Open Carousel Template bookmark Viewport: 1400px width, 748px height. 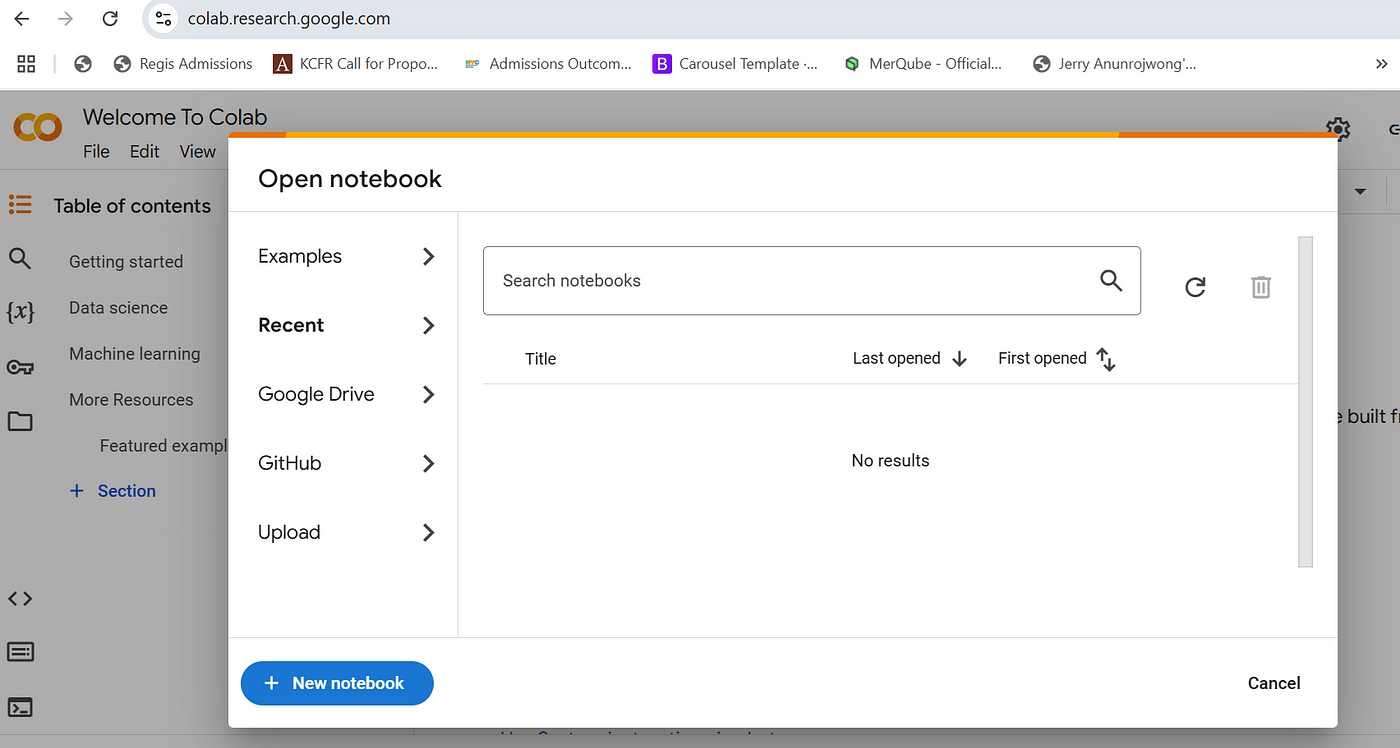(735, 64)
